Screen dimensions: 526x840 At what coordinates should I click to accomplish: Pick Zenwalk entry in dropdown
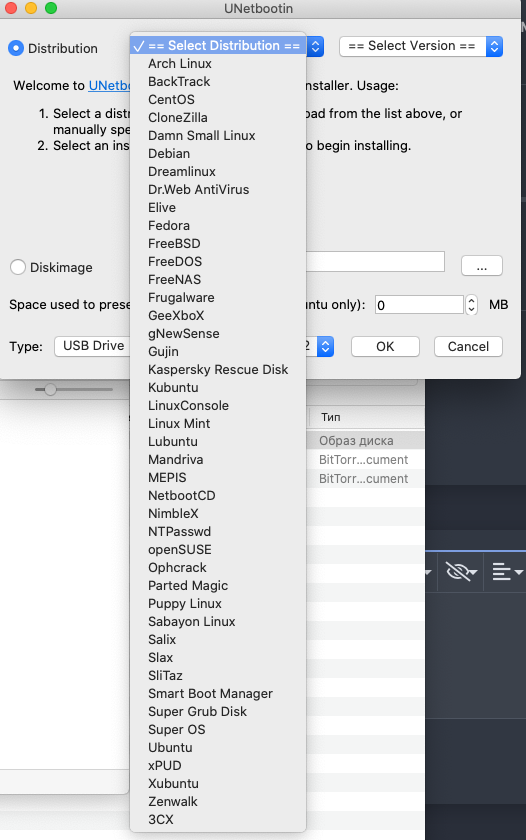tap(218, 801)
